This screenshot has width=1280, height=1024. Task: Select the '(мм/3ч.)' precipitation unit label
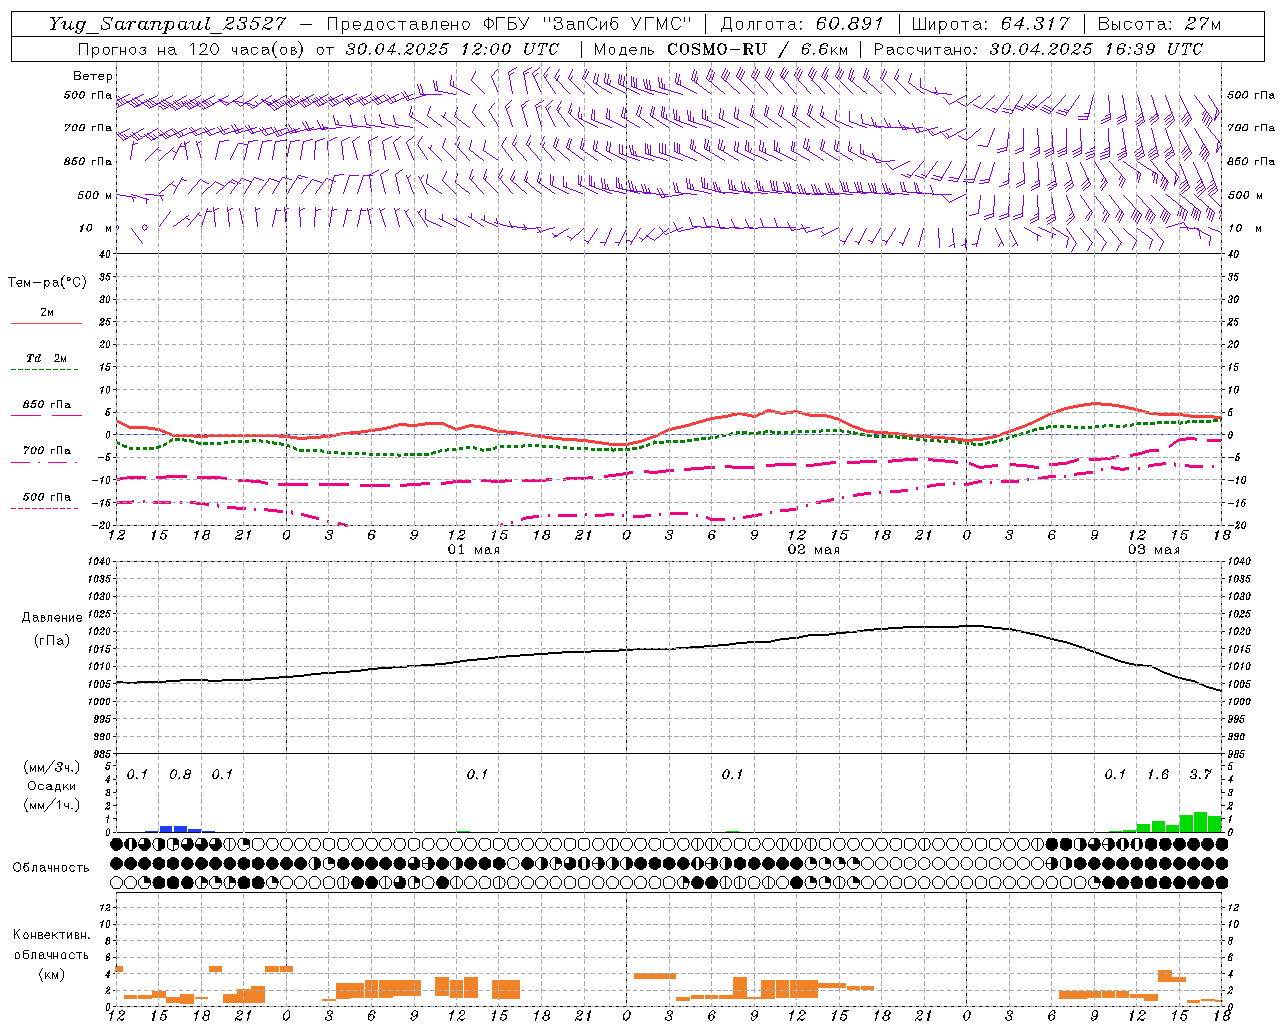point(52,767)
